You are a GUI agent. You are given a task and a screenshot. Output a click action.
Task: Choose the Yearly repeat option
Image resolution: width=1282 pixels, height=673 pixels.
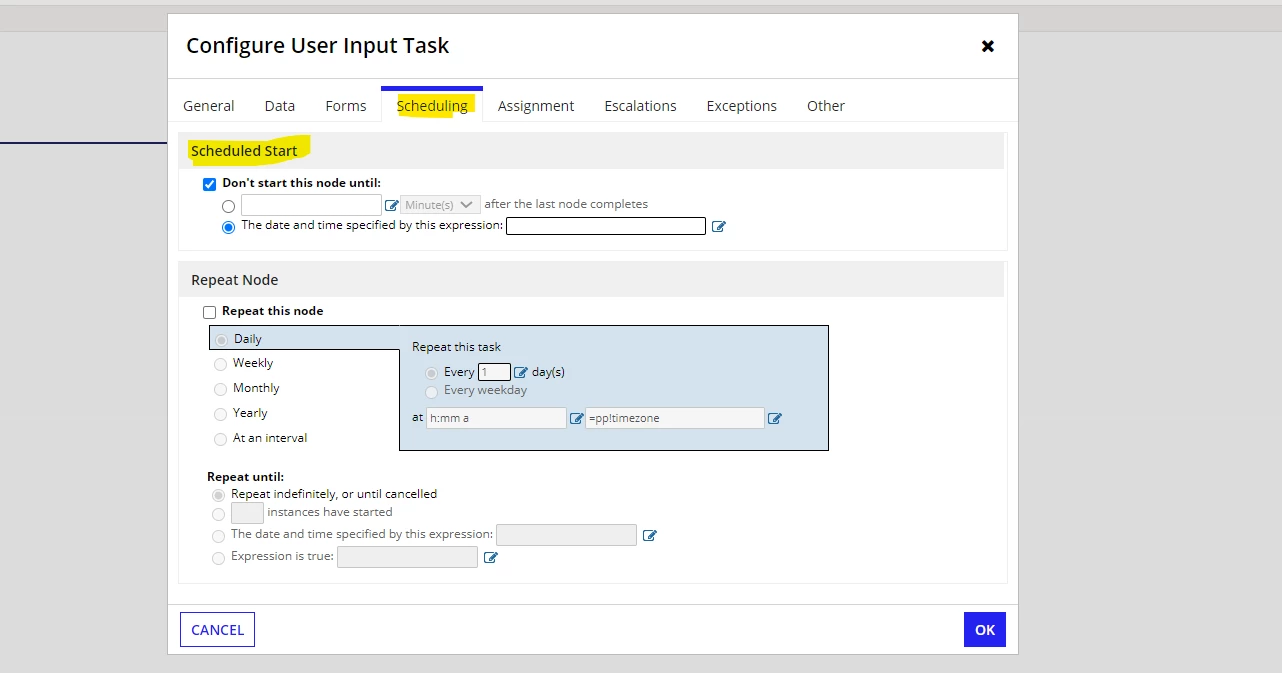click(220, 414)
